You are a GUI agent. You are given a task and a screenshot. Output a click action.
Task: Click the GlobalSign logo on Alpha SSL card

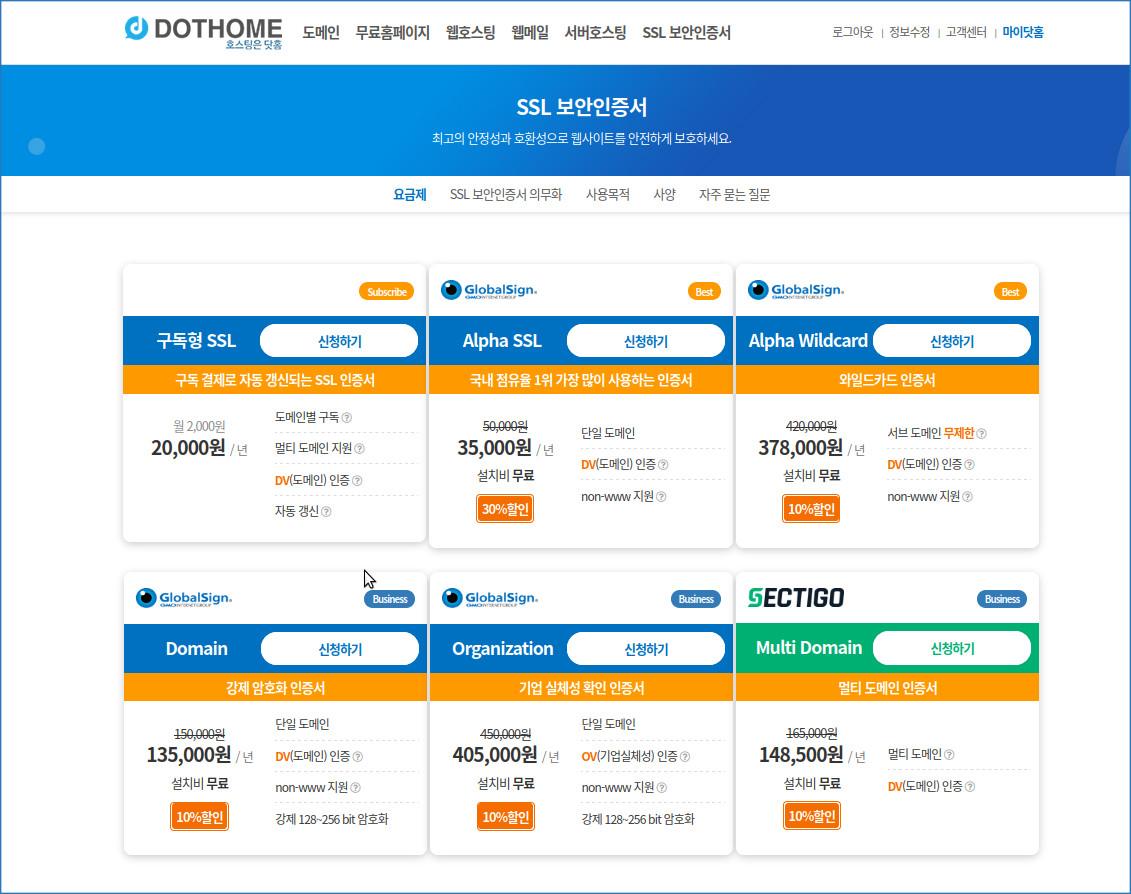coord(489,290)
